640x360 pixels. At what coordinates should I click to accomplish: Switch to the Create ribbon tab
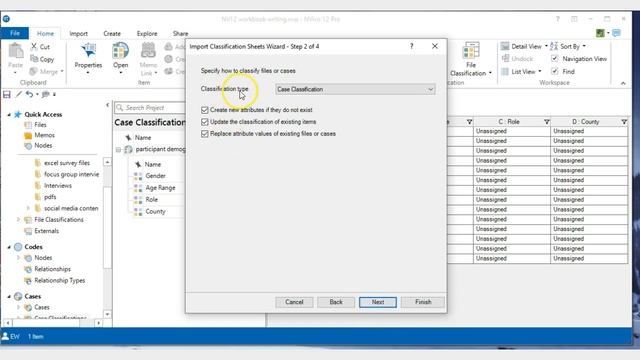pos(112,33)
